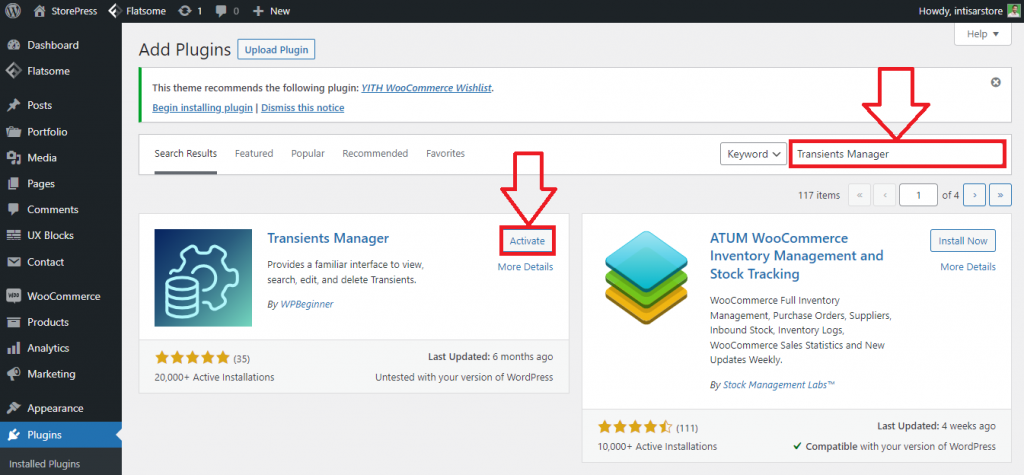Click the Upload Plugin button
Image resolution: width=1024 pixels, height=475 pixels.
point(276,50)
